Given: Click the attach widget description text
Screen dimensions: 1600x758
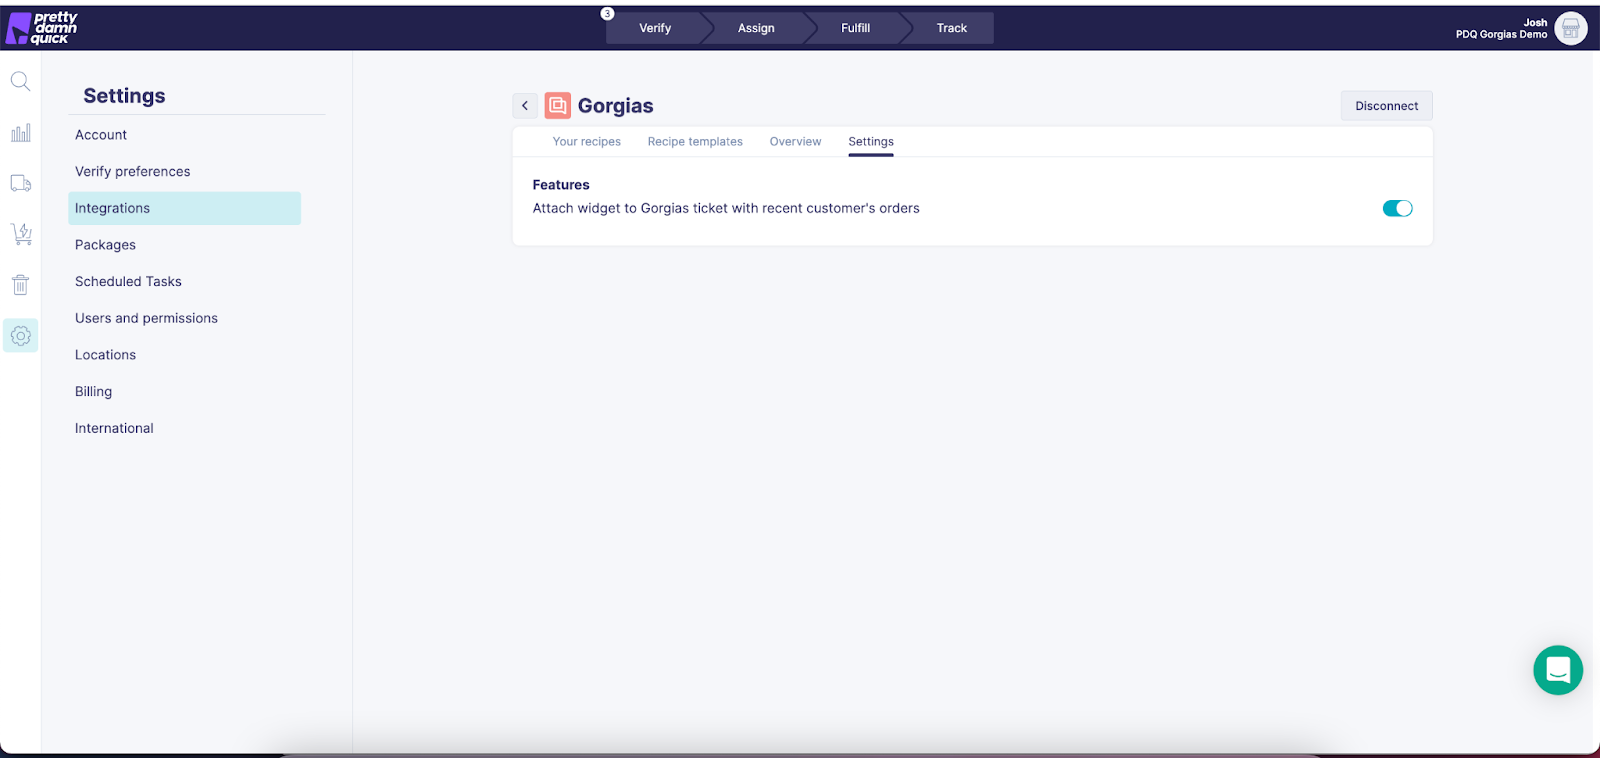Looking at the screenshot, I should [x=726, y=208].
